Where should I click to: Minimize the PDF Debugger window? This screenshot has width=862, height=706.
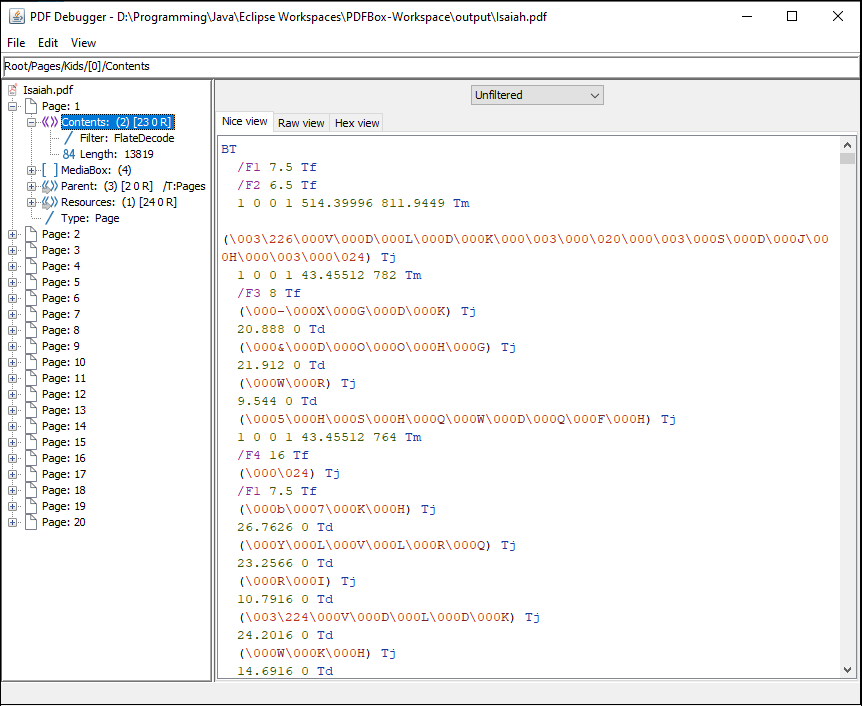point(747,16)
